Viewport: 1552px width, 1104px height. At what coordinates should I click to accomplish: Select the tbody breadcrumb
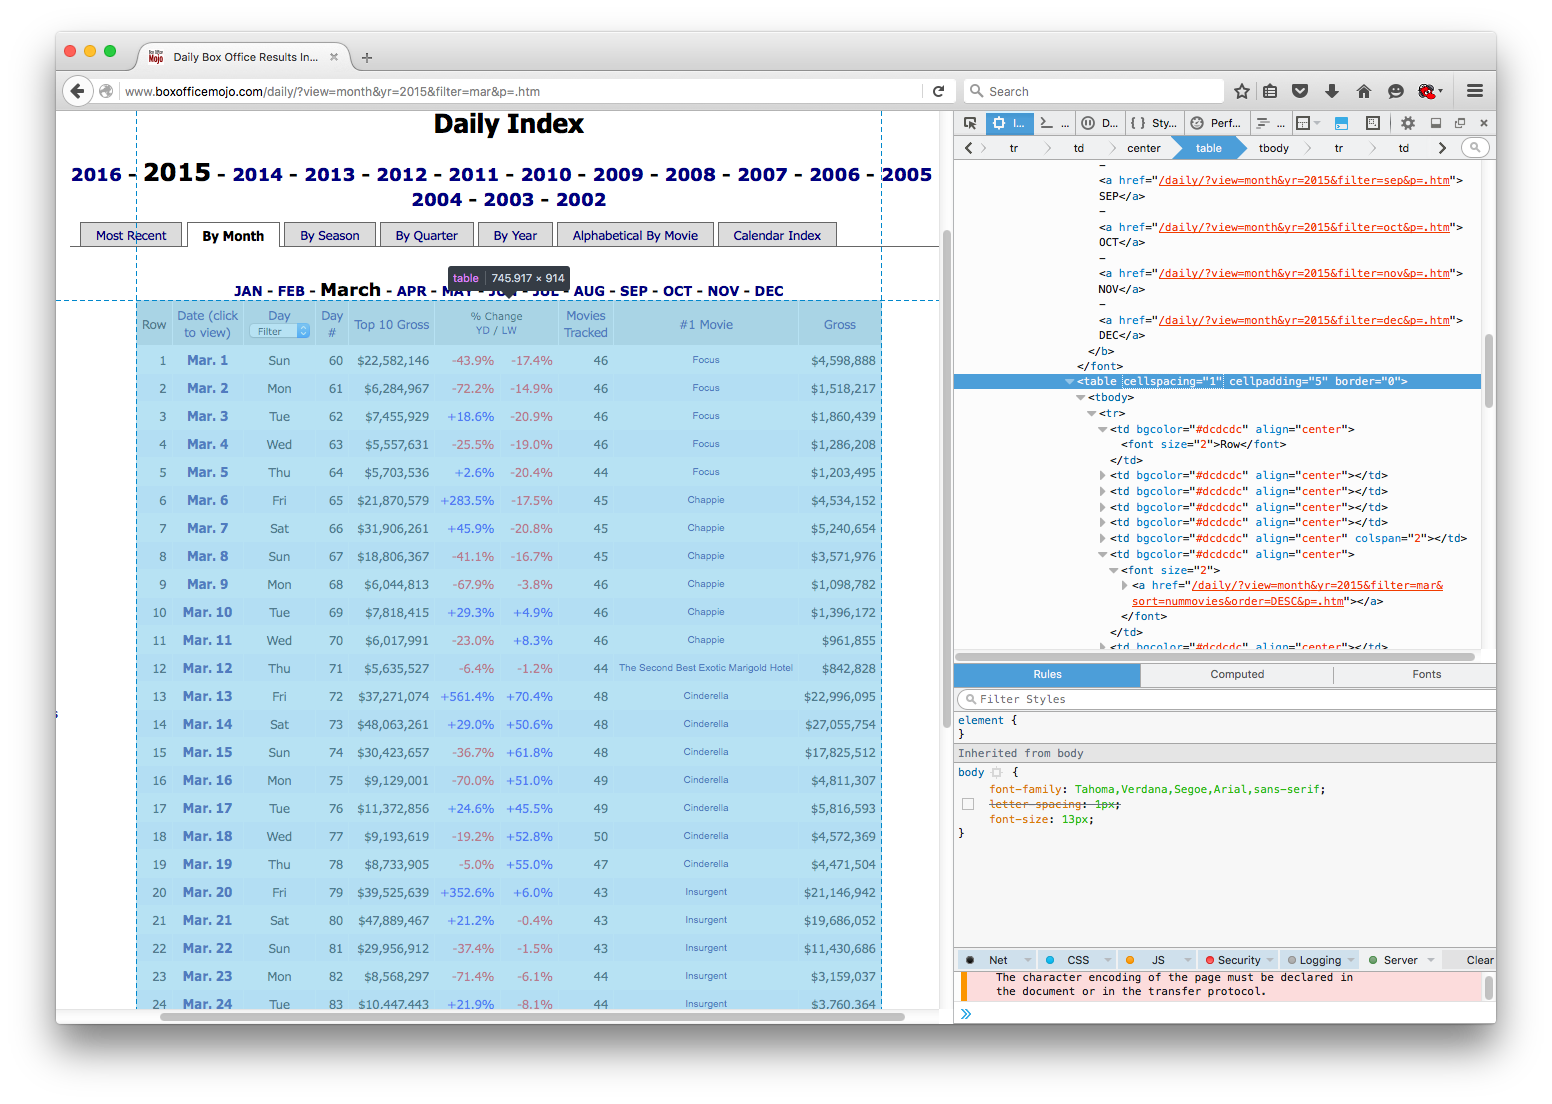(x=1274, y=148)
